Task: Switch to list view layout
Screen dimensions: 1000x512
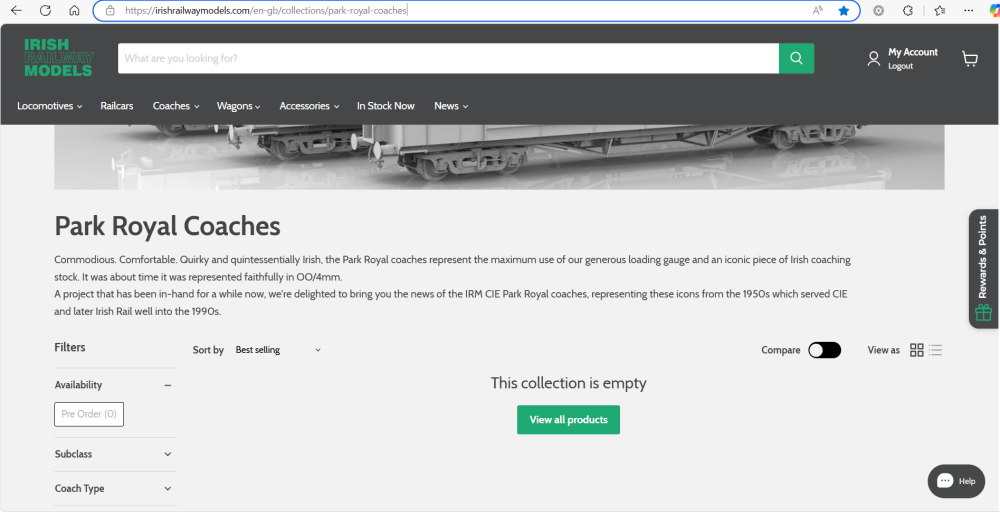Action: (x=935, y=350)
